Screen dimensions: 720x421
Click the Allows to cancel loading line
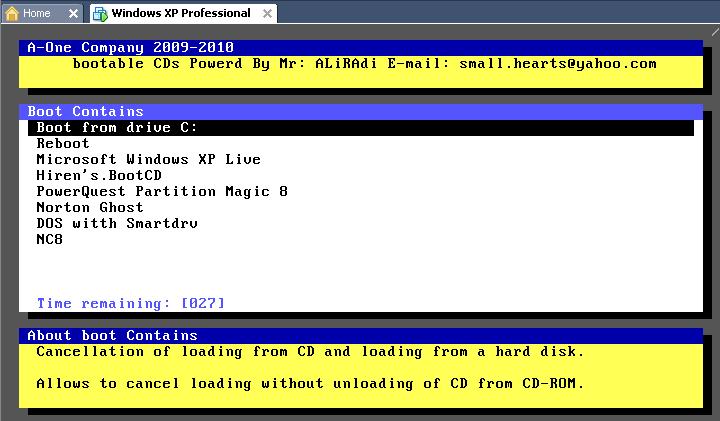310,383
